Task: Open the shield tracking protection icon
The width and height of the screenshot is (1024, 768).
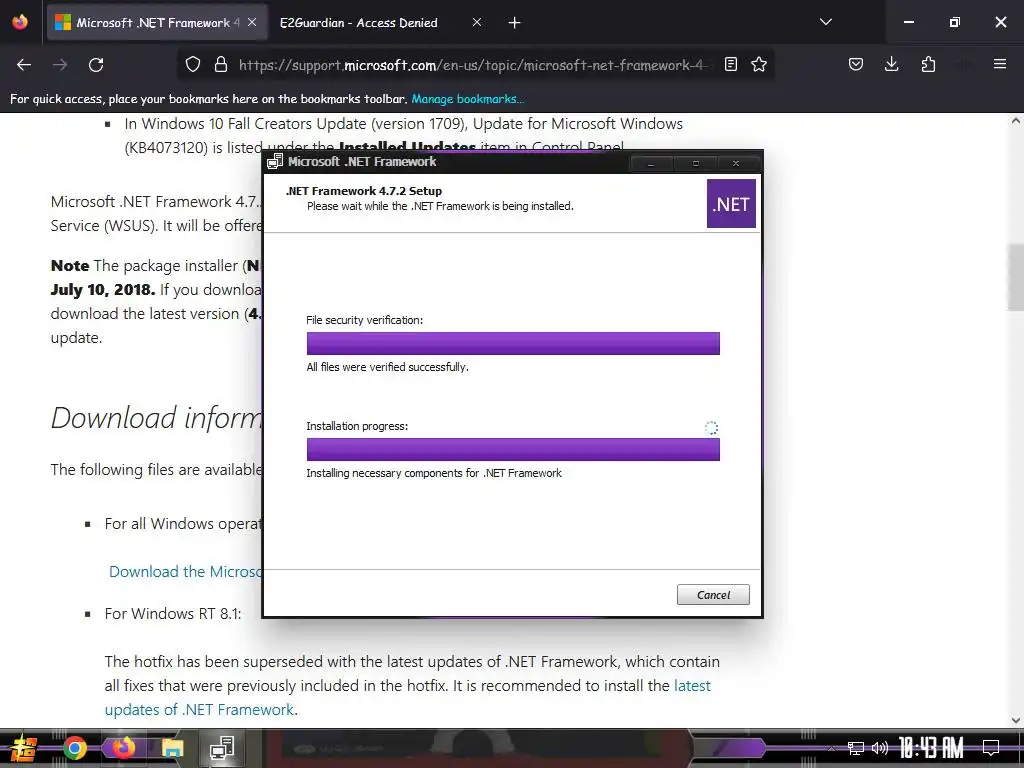Action: pyautogui.click(x=193, y=64)
